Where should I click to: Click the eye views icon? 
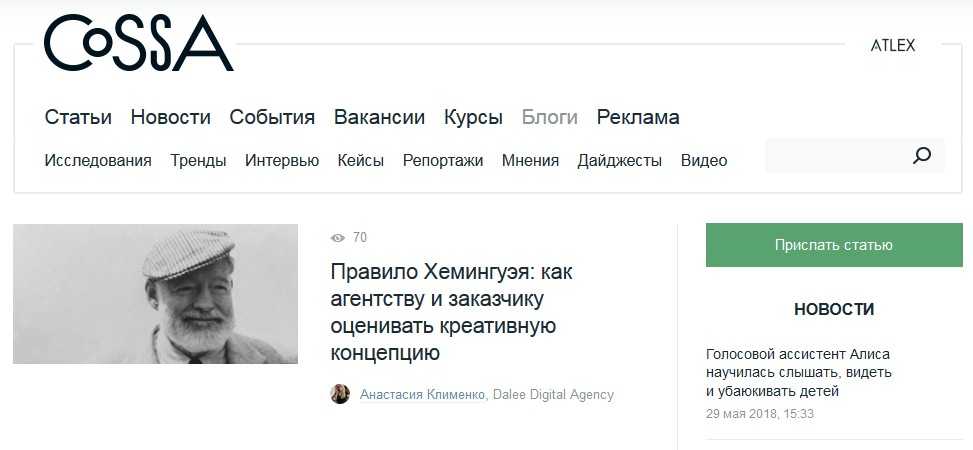(338, 238)
